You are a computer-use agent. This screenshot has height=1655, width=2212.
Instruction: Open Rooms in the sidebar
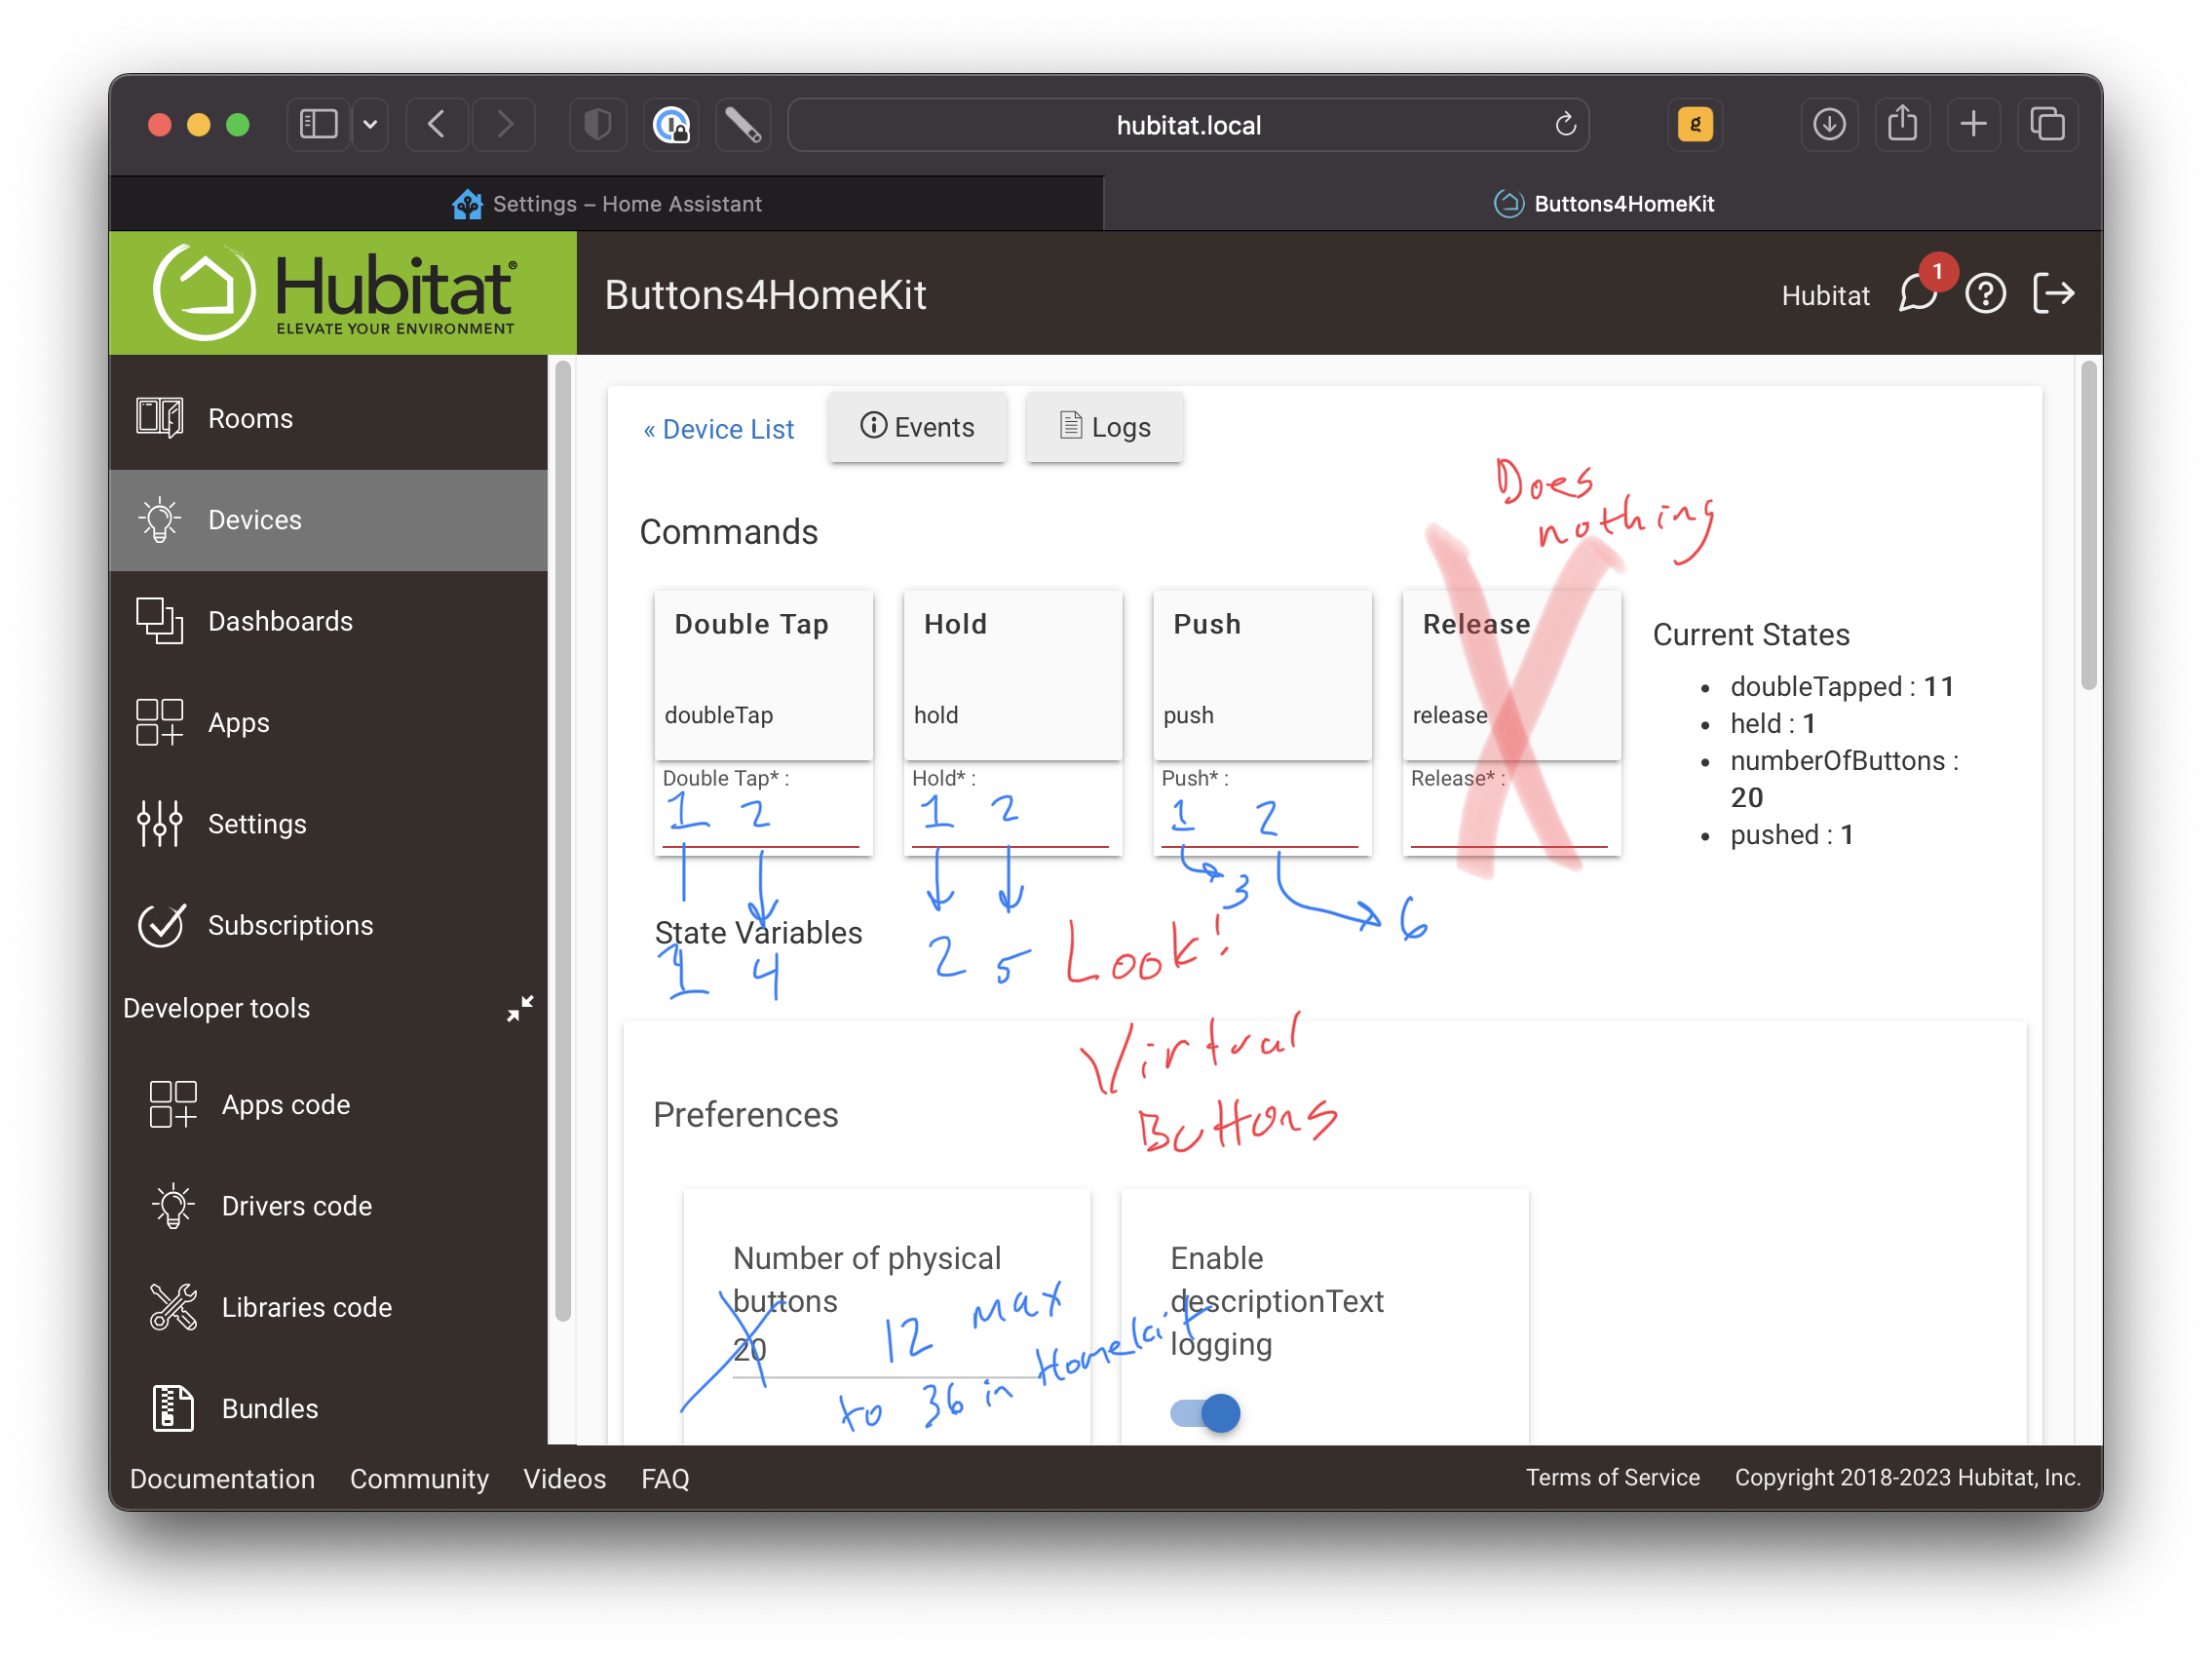click(x=328, y=418)
